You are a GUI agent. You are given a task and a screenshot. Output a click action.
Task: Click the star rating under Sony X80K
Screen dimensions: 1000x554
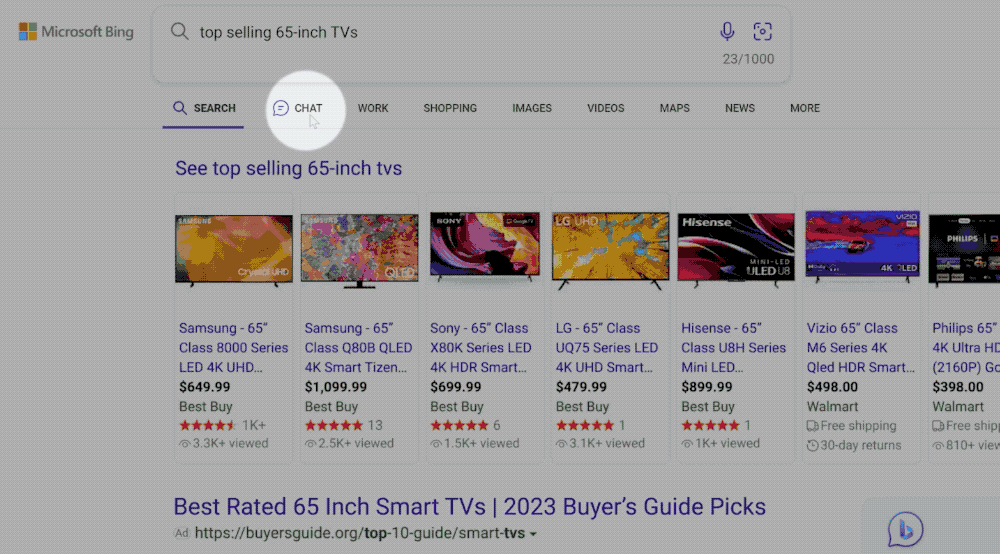(x=459, y=425)
